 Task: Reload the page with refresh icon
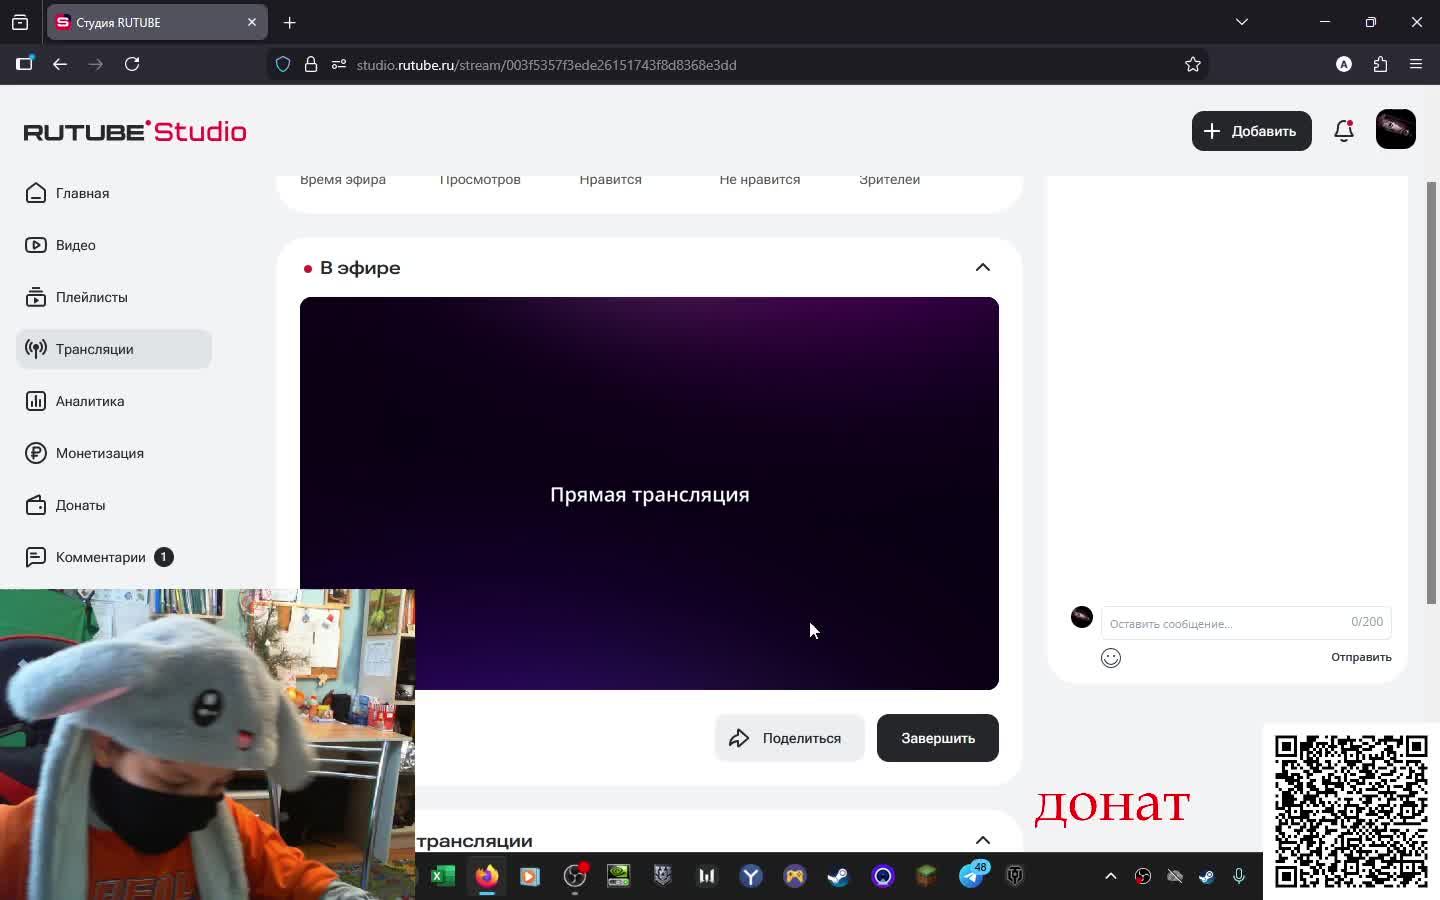pyautogui.click(x=132, y=64)
